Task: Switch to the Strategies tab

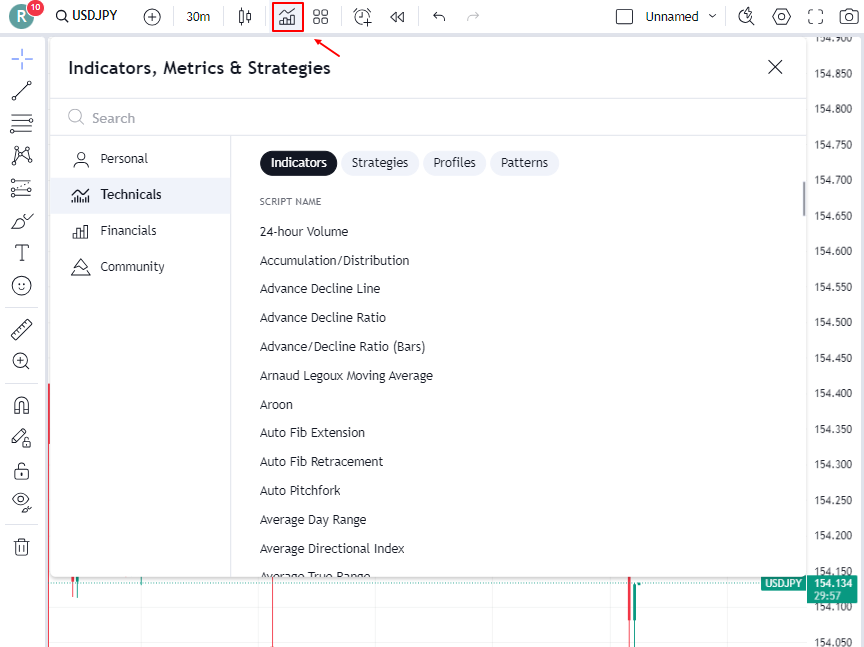Action: 379,163
